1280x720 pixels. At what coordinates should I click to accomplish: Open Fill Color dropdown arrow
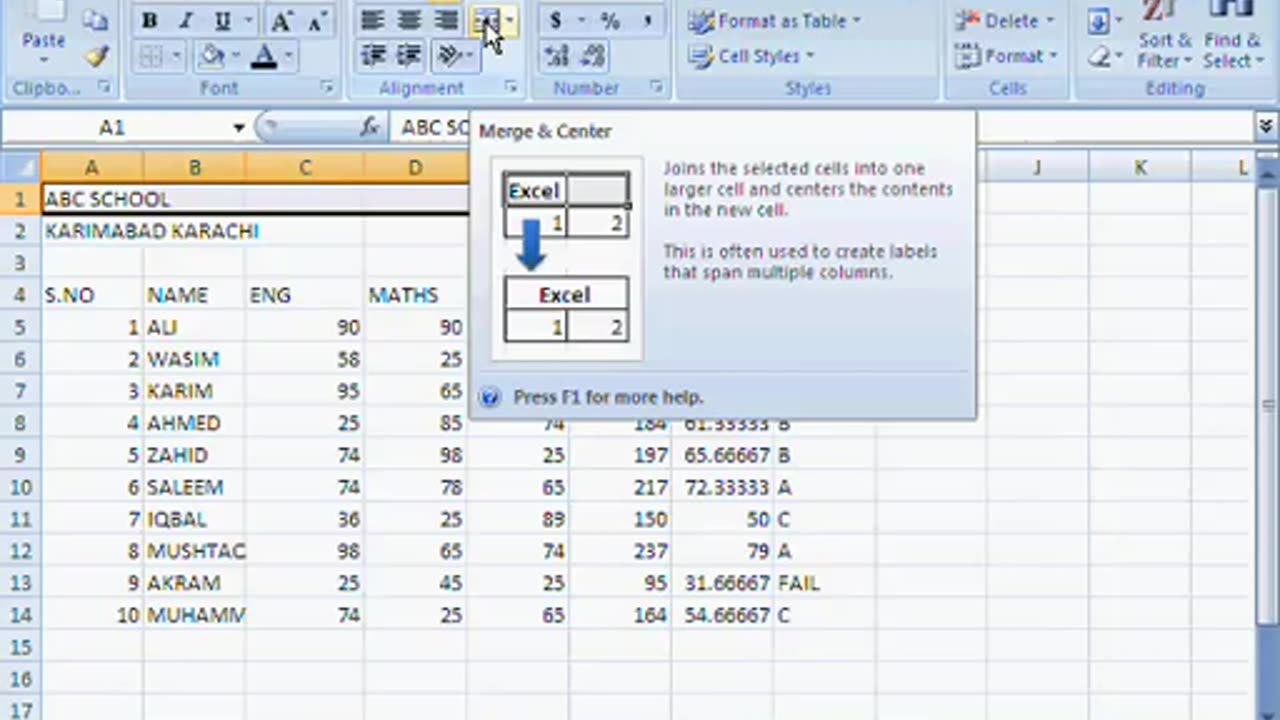(x=235, y=56)
